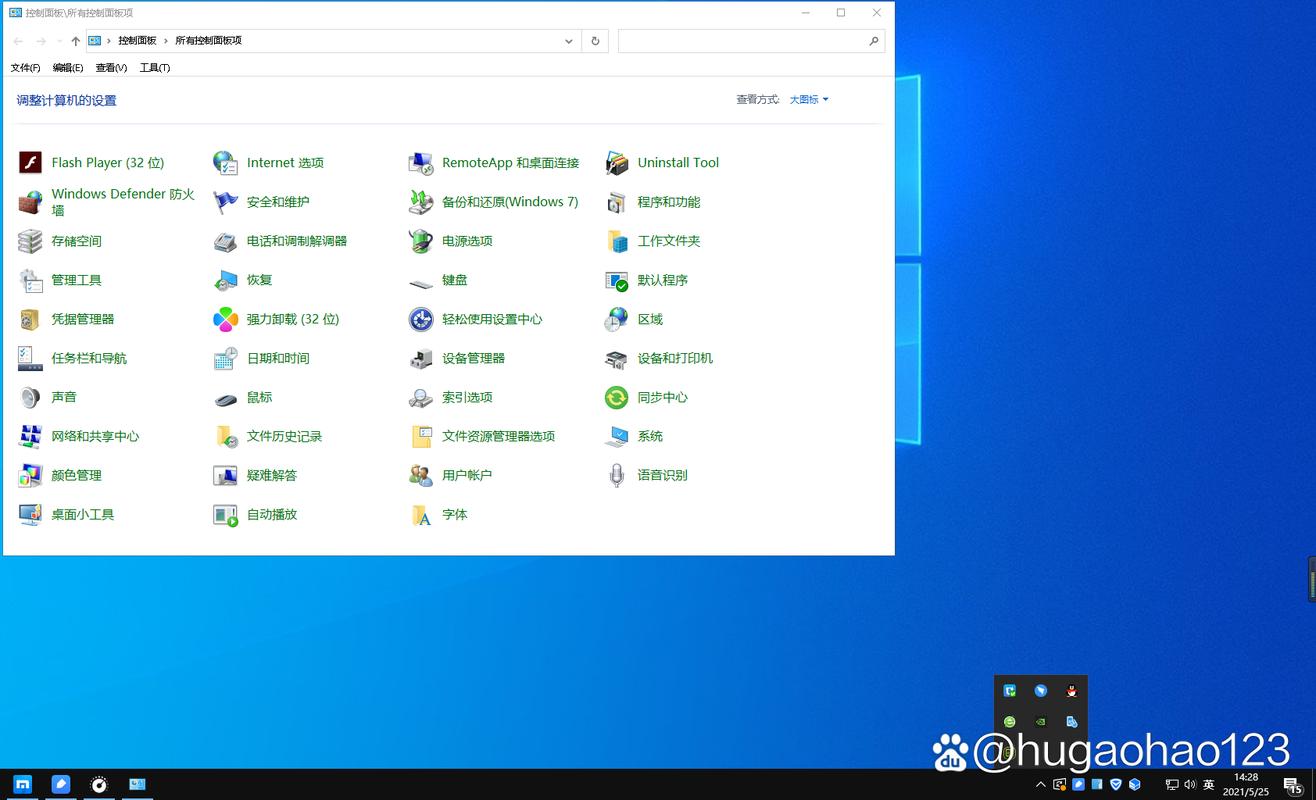
Task: Expand the 查看方式 大图标 dropdown
Action: (808, 100)
